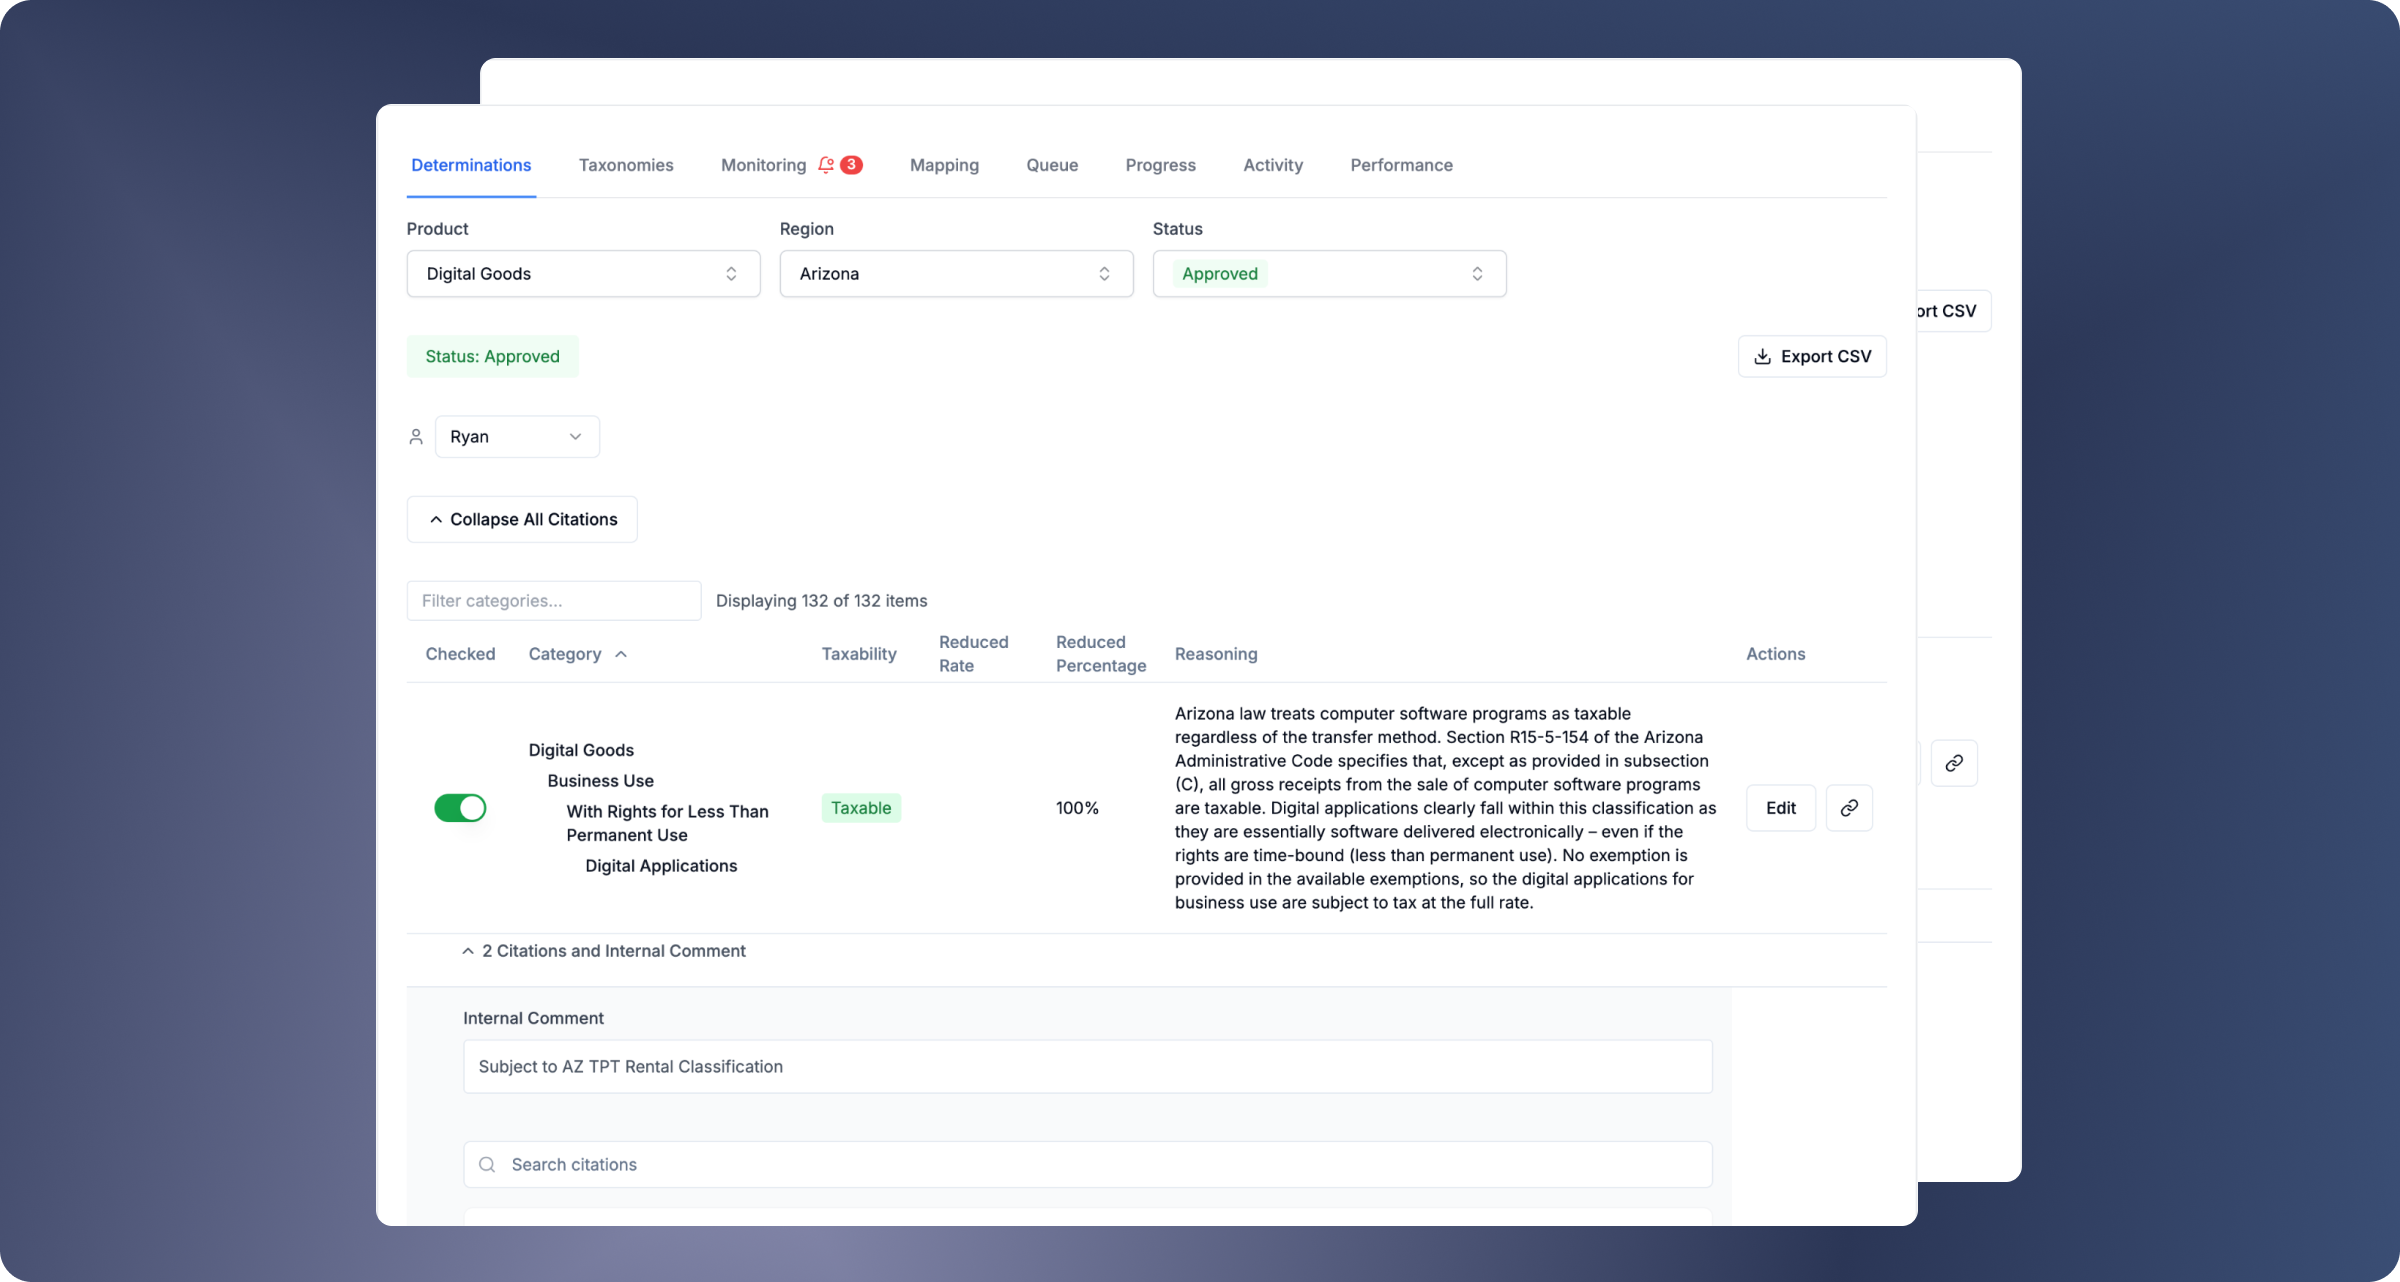Click the Category sort arrow icon
This screenshot has height=1282, width=2400.
621,654
